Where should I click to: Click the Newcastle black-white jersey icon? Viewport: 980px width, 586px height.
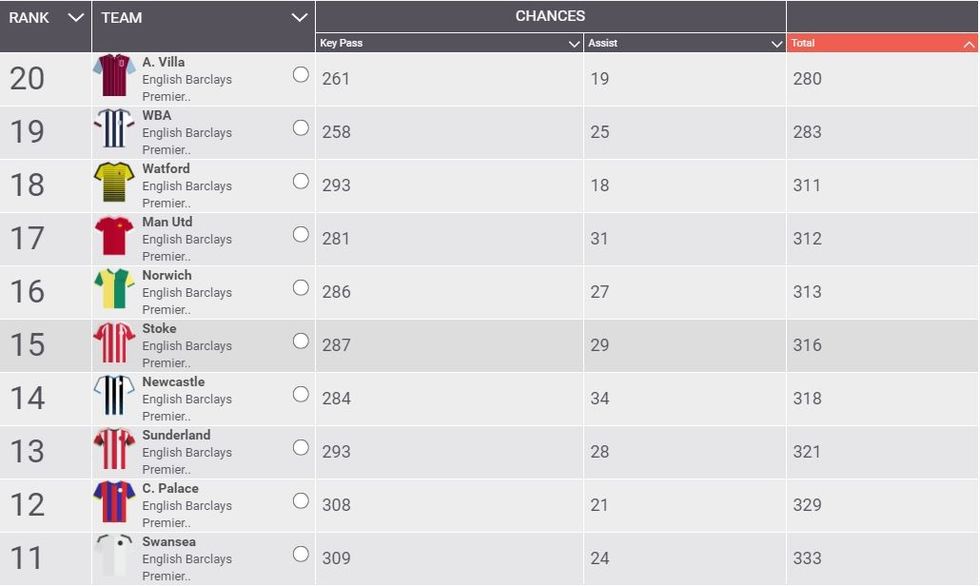point(114,395)
